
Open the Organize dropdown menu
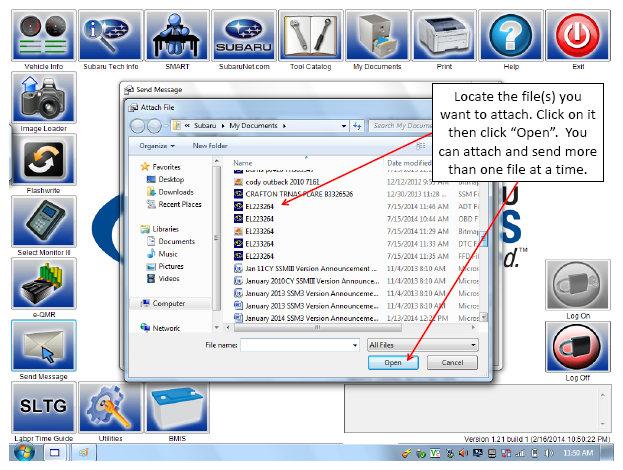157,146
